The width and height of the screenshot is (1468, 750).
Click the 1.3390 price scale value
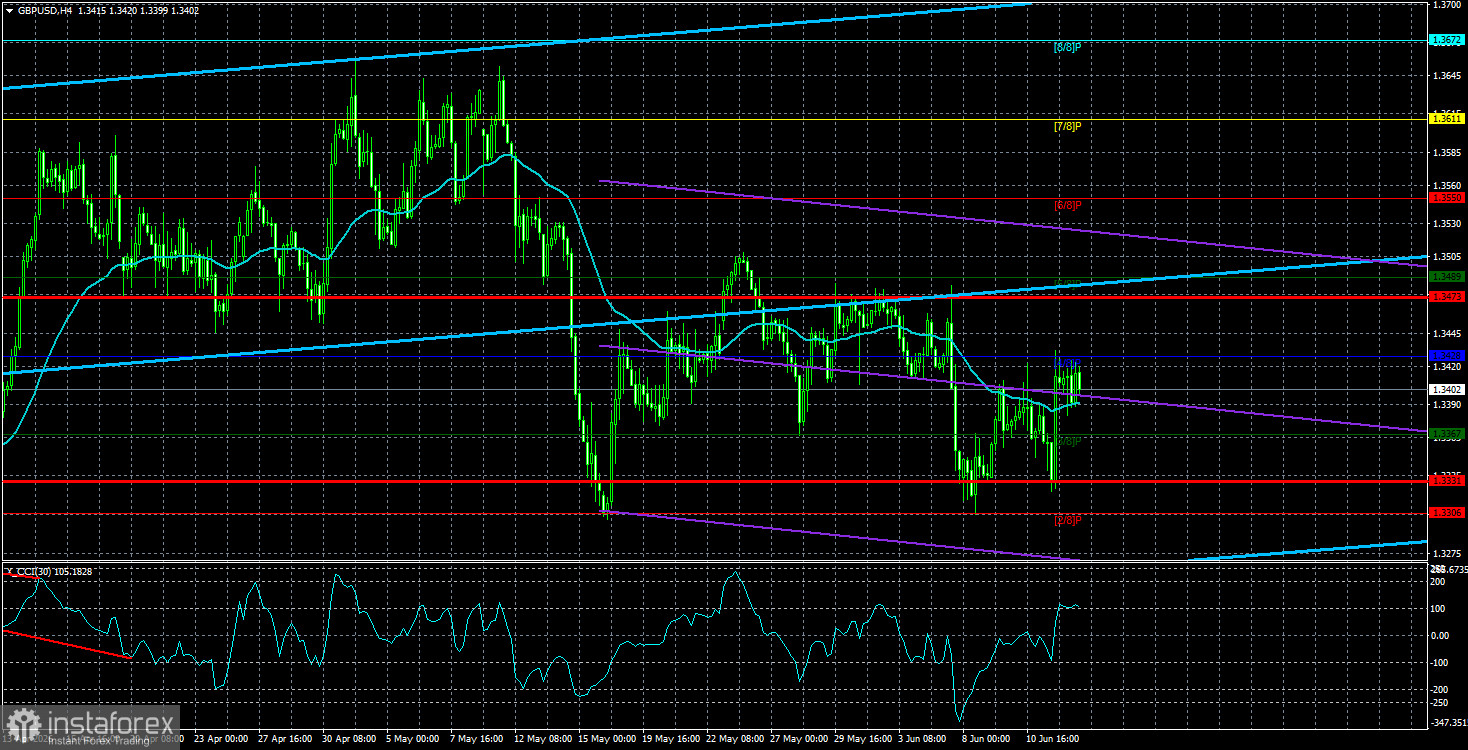tap(1447, 405)
